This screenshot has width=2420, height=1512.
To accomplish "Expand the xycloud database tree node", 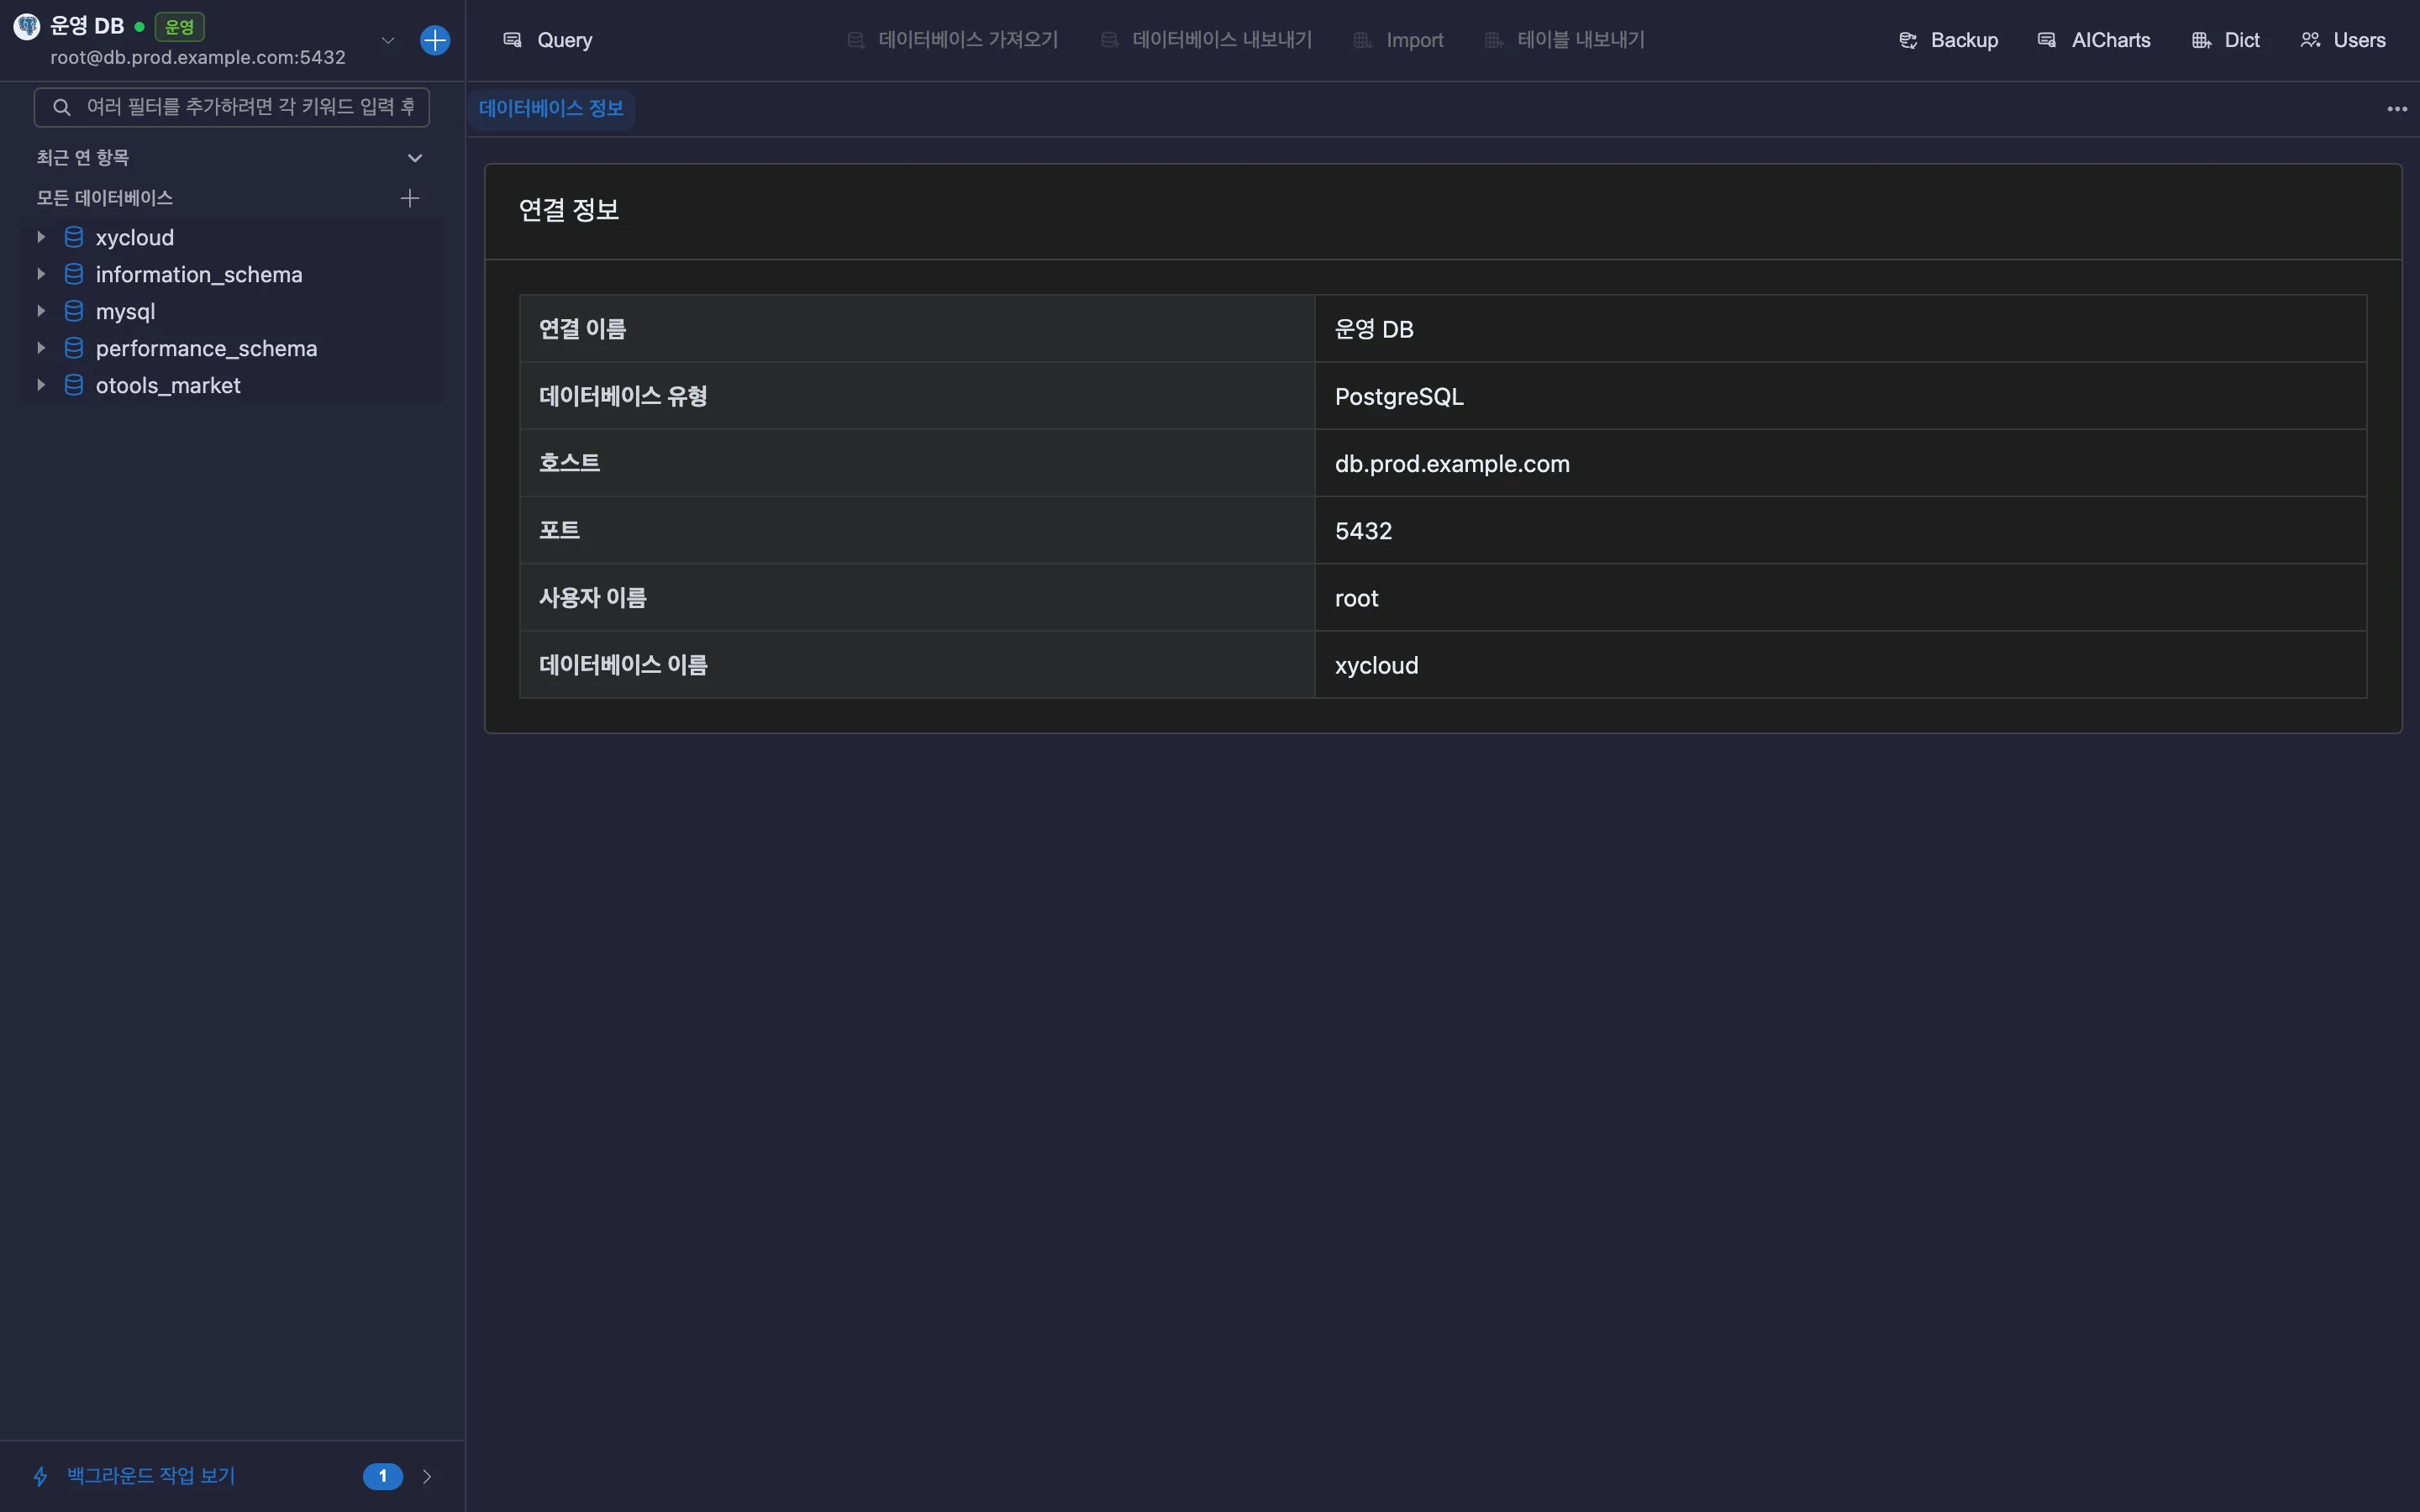I will pos(41,237).
